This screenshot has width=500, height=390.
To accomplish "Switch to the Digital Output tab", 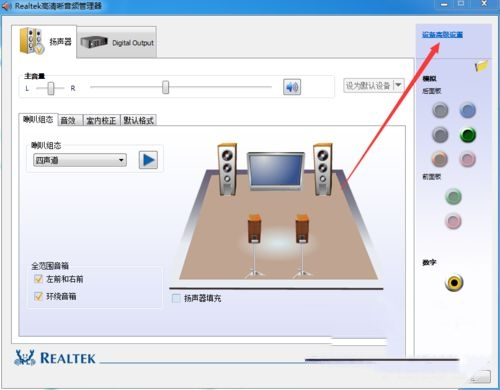I will pos(117,42).
